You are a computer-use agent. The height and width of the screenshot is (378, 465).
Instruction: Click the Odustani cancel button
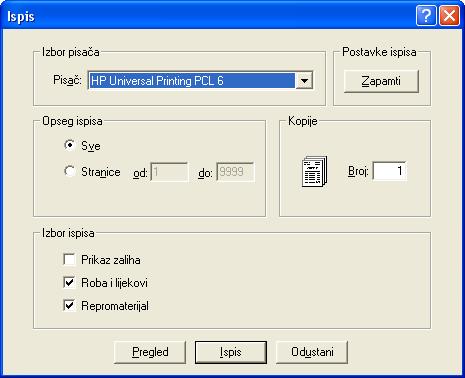tap(312, 352)
